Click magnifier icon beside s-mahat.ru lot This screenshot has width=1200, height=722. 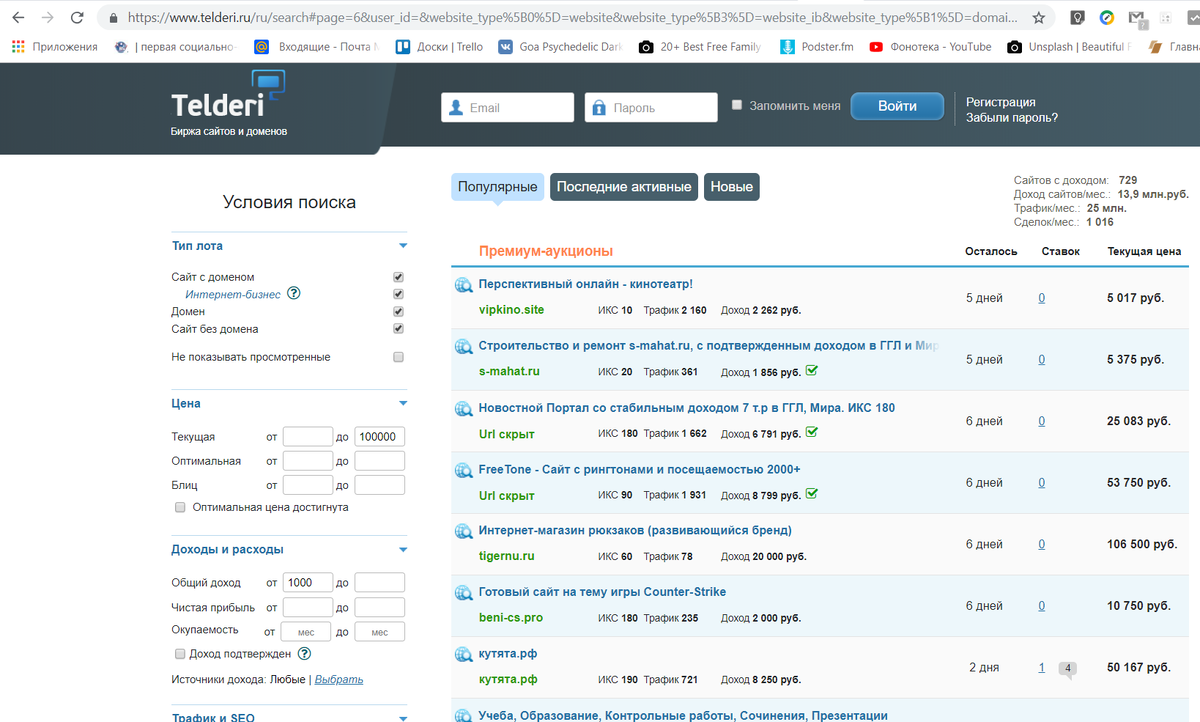point(464,347)
